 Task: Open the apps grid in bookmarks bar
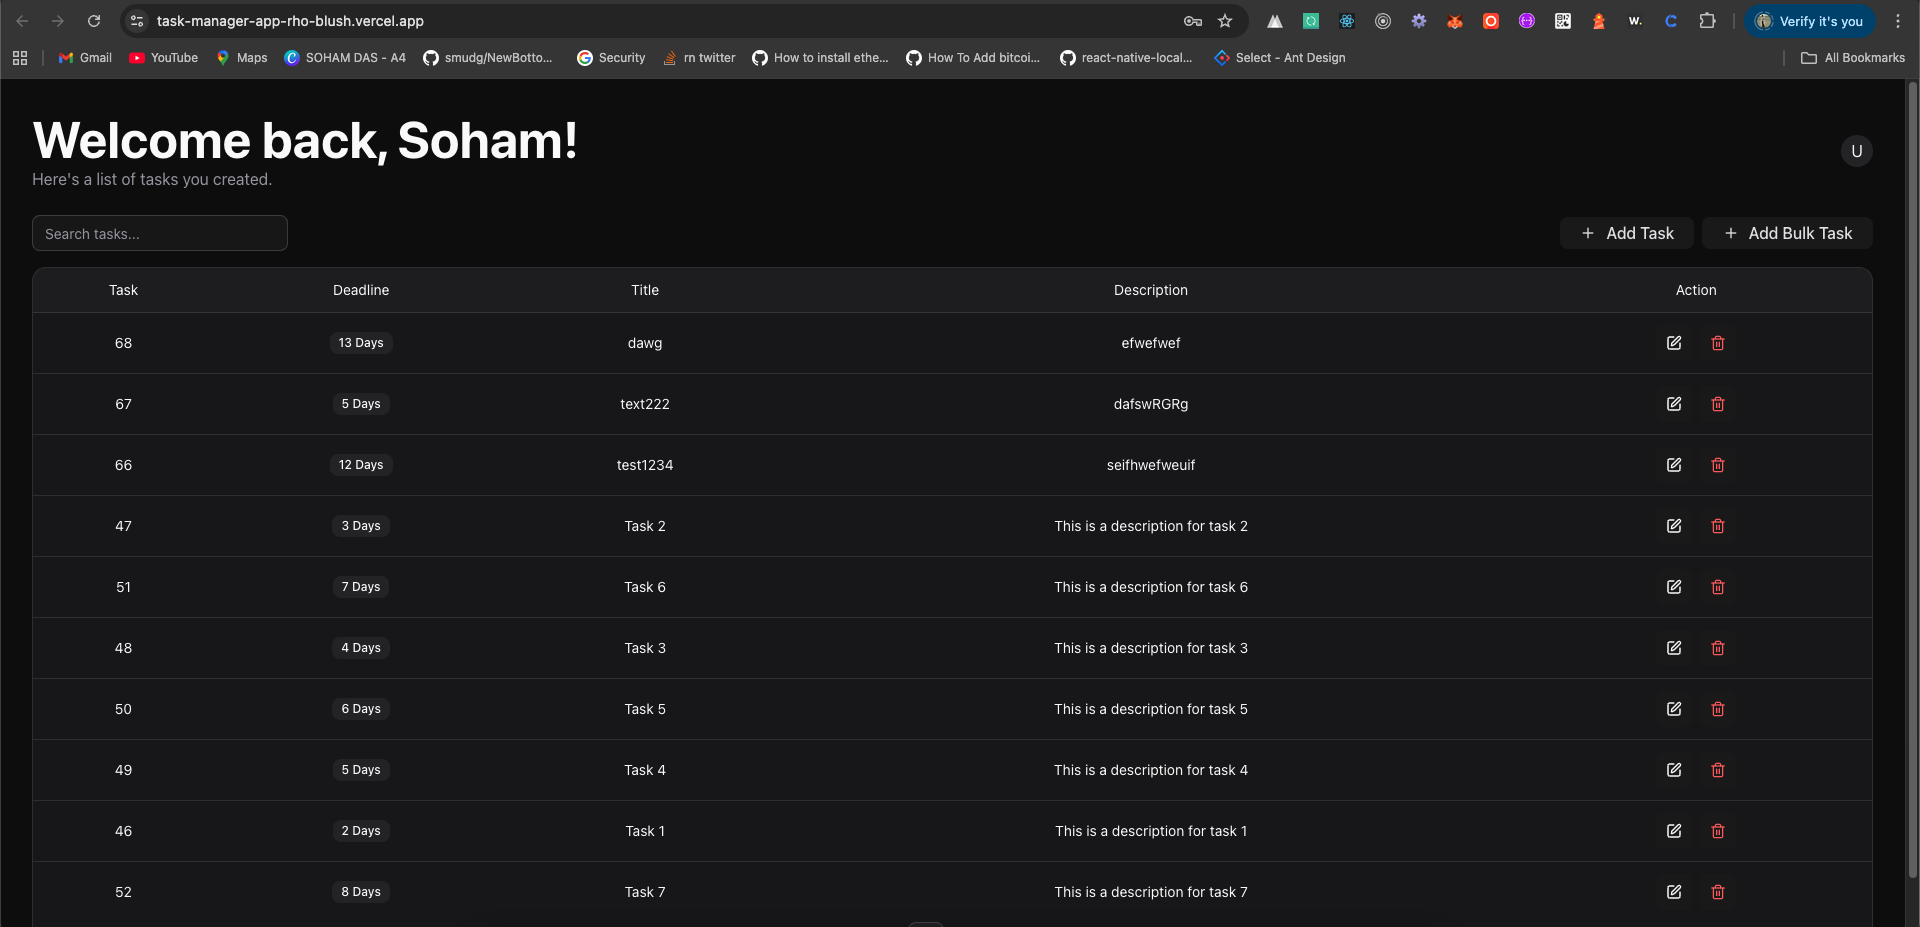[x=20, y=58]
